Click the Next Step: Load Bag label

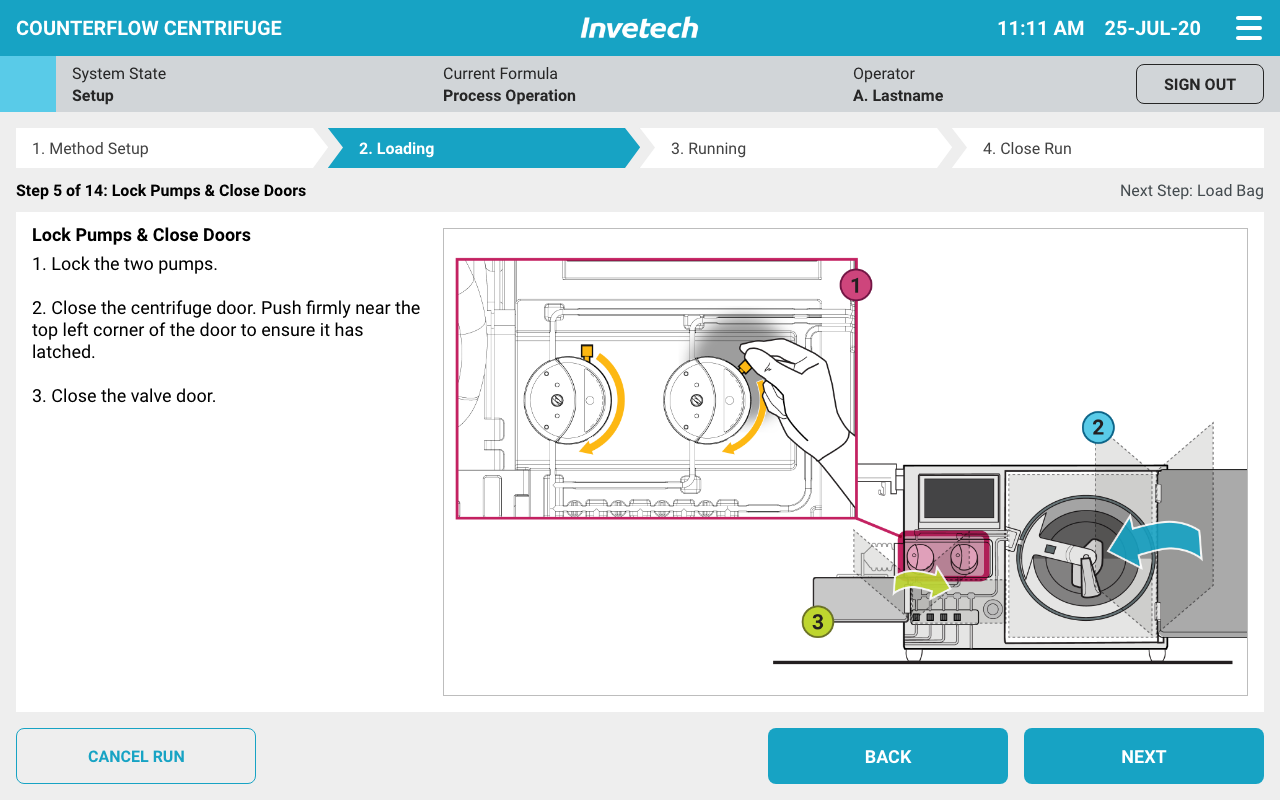[1191, 190]
